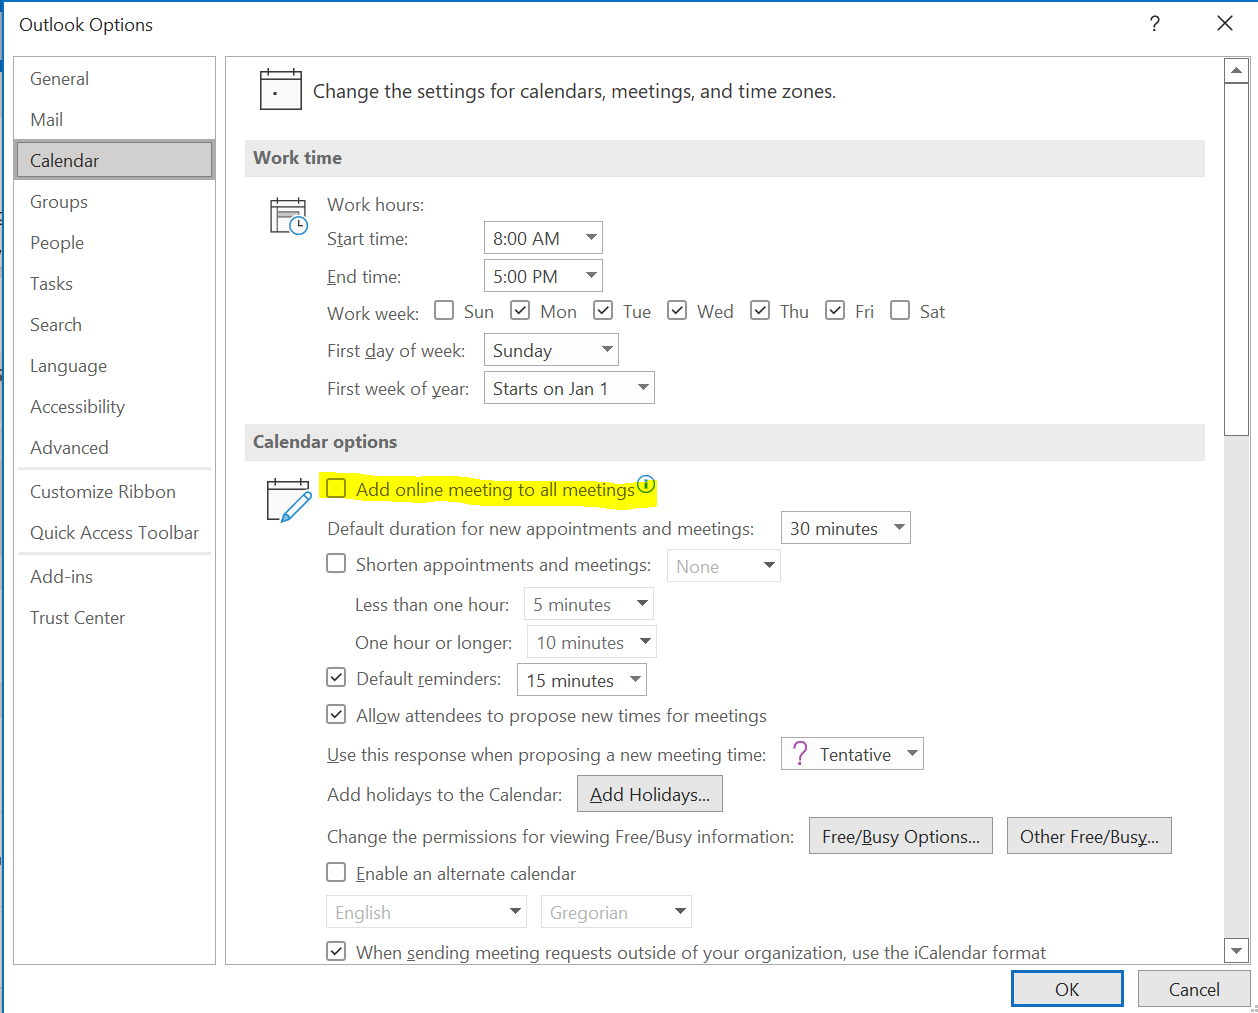This screenshot has height=1013, width=1258.
Task: Click the calendar pencil icon in Calendar options
Action: tap(289, 500)
